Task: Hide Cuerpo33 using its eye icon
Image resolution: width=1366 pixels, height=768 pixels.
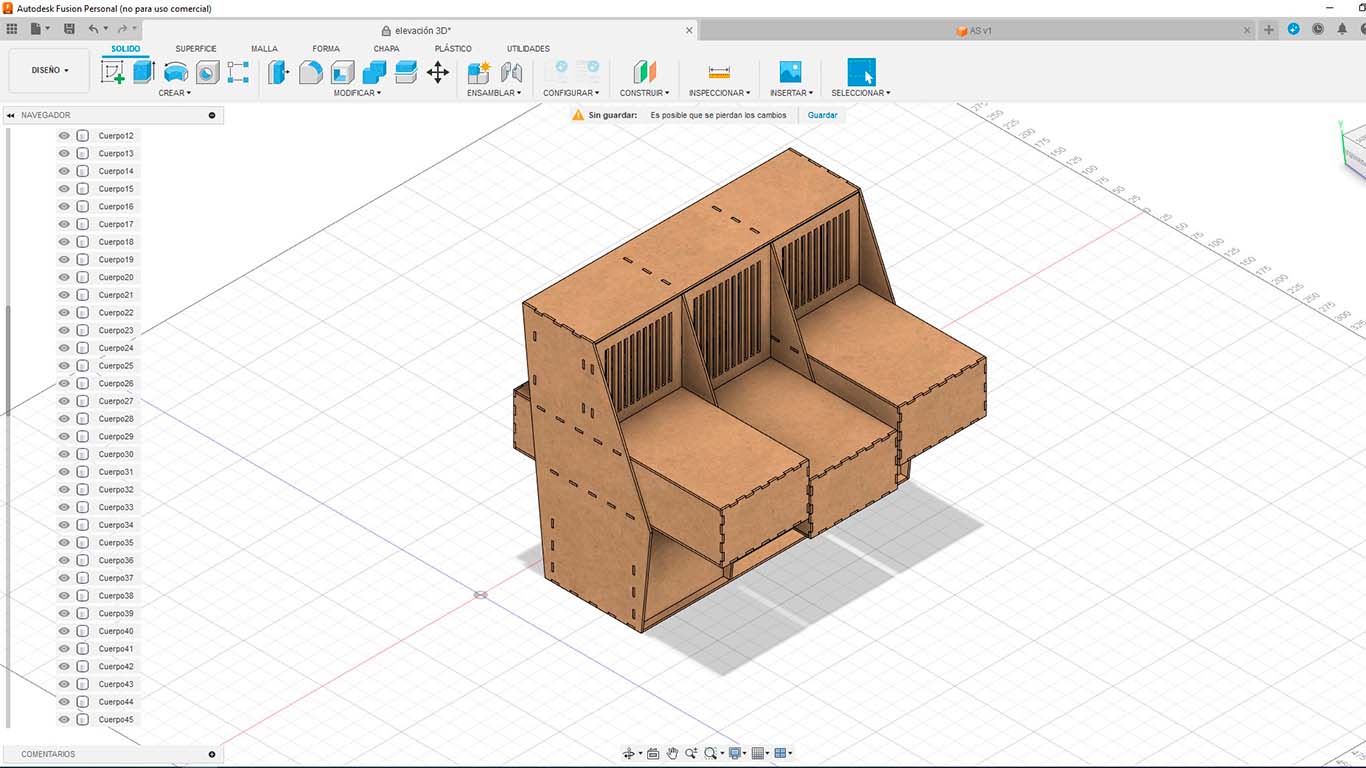Action: click(x=64, y=507)
